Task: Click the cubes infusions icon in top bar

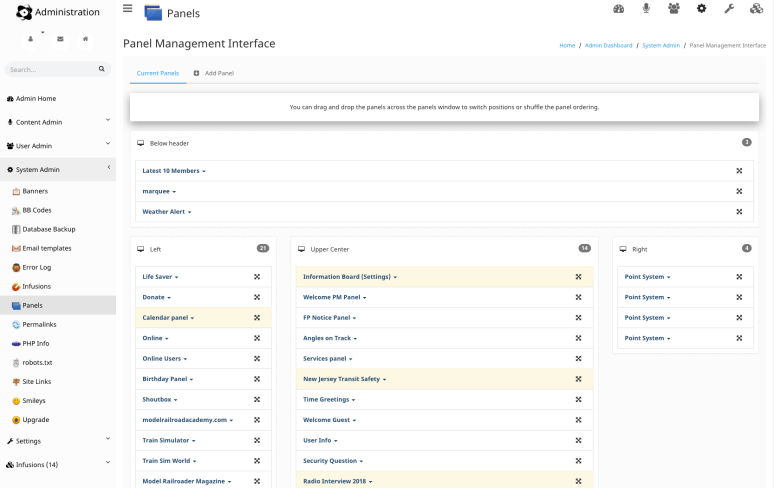Action: pos(757,9)
